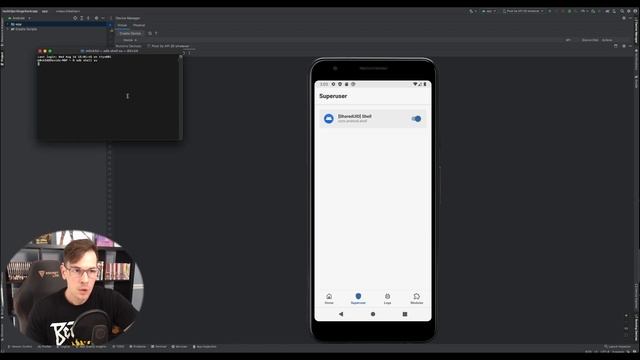Click the running Pixel emulator device tab
640x360 pixels.
168,46
